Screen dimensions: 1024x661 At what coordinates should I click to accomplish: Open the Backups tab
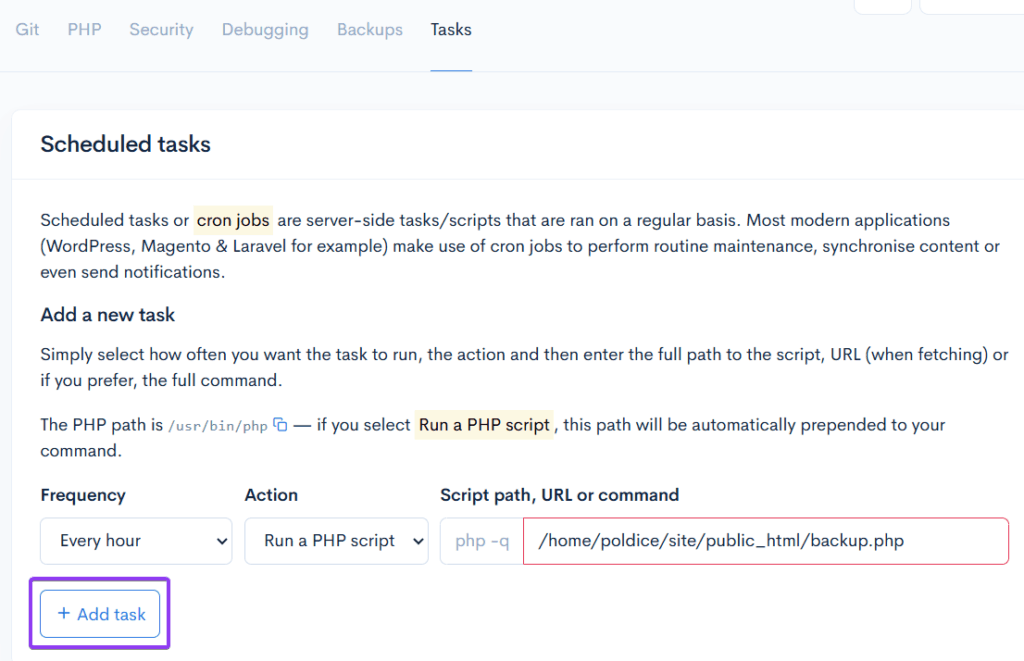pyautogui.click(x=369, y=29)
